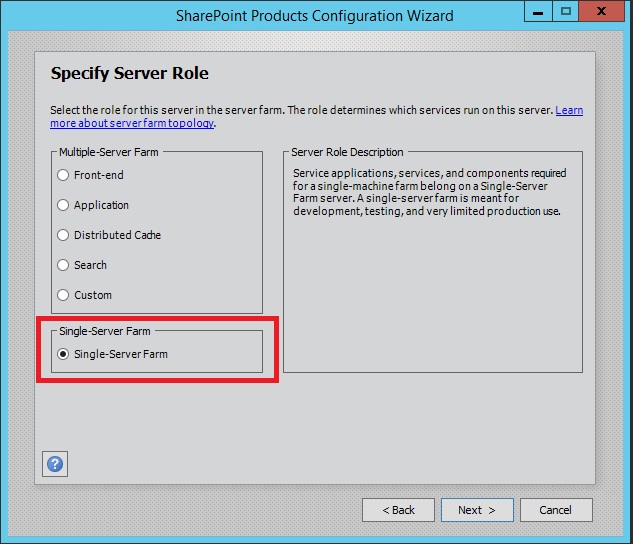Click the Specify Server Role heading
The width and height of the screenshot is (633, 544).
[130, 74]
